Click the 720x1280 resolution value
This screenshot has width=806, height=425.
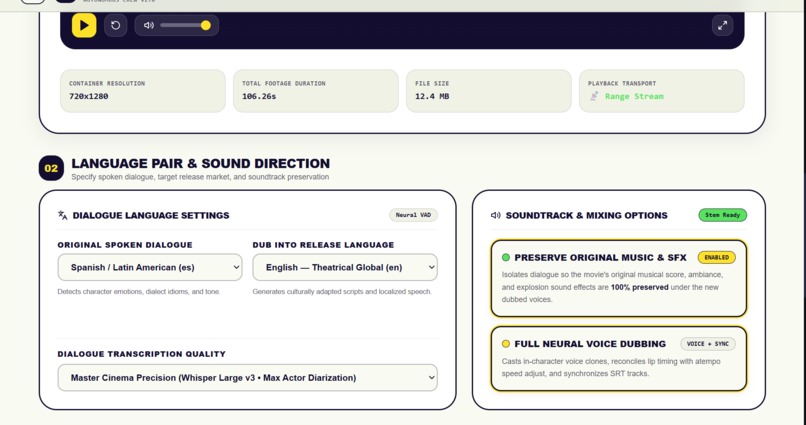88,96
